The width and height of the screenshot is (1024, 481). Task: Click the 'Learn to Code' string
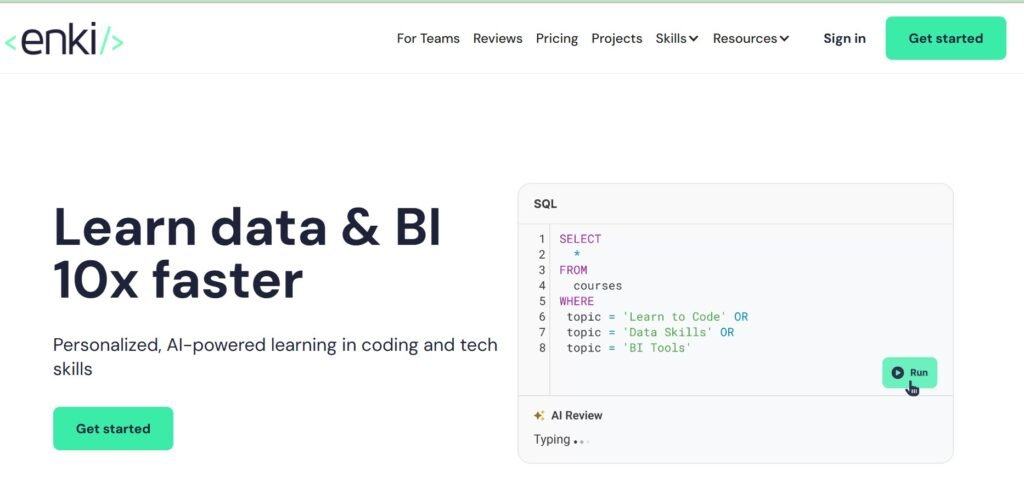point(674,317)
